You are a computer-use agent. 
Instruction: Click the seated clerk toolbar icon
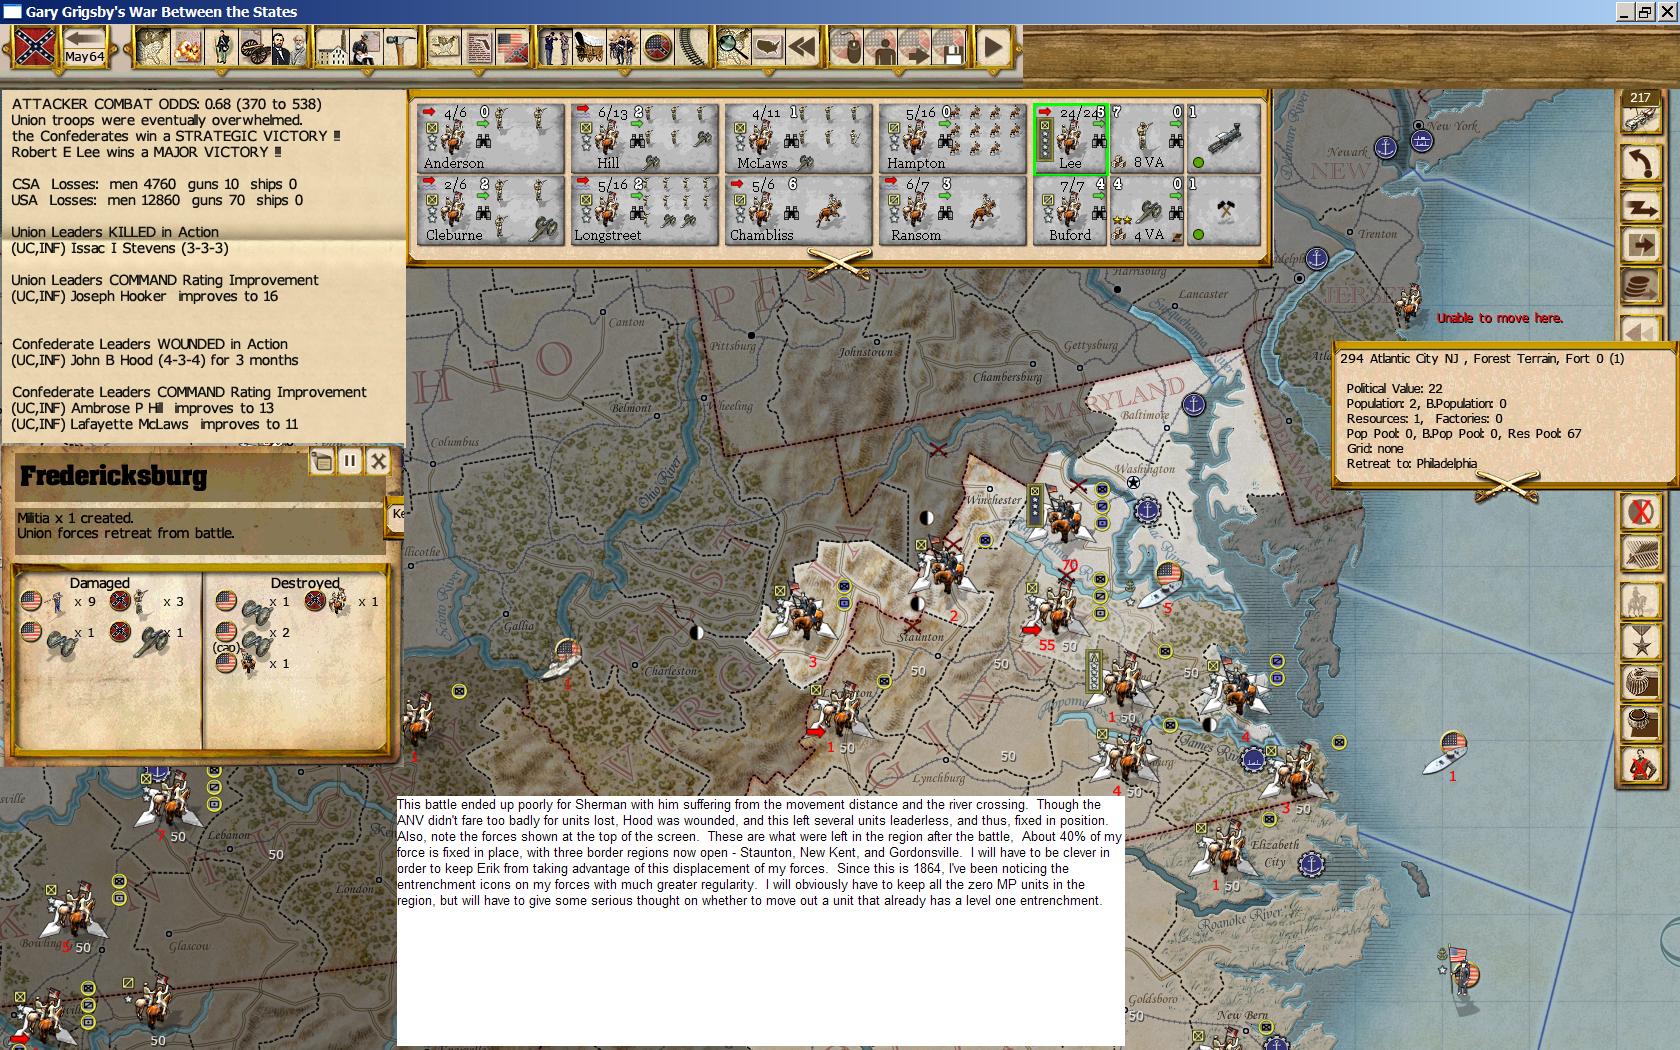click(x=367, y=47)
